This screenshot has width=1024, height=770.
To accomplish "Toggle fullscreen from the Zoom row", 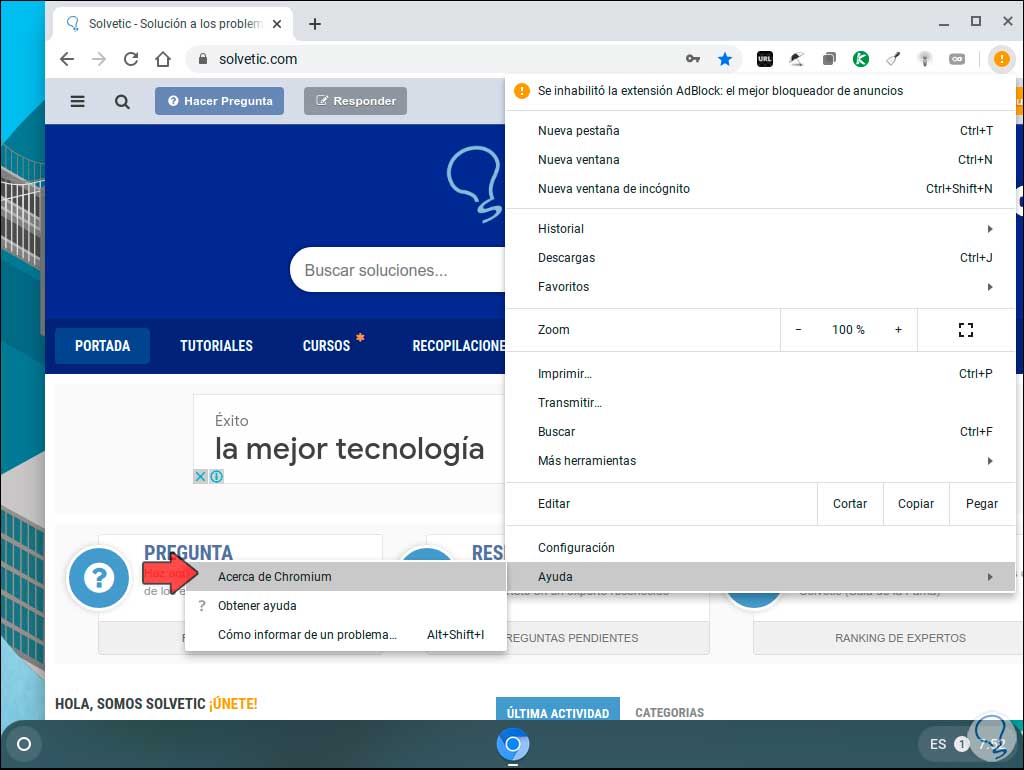I will [x=966, y=330].
